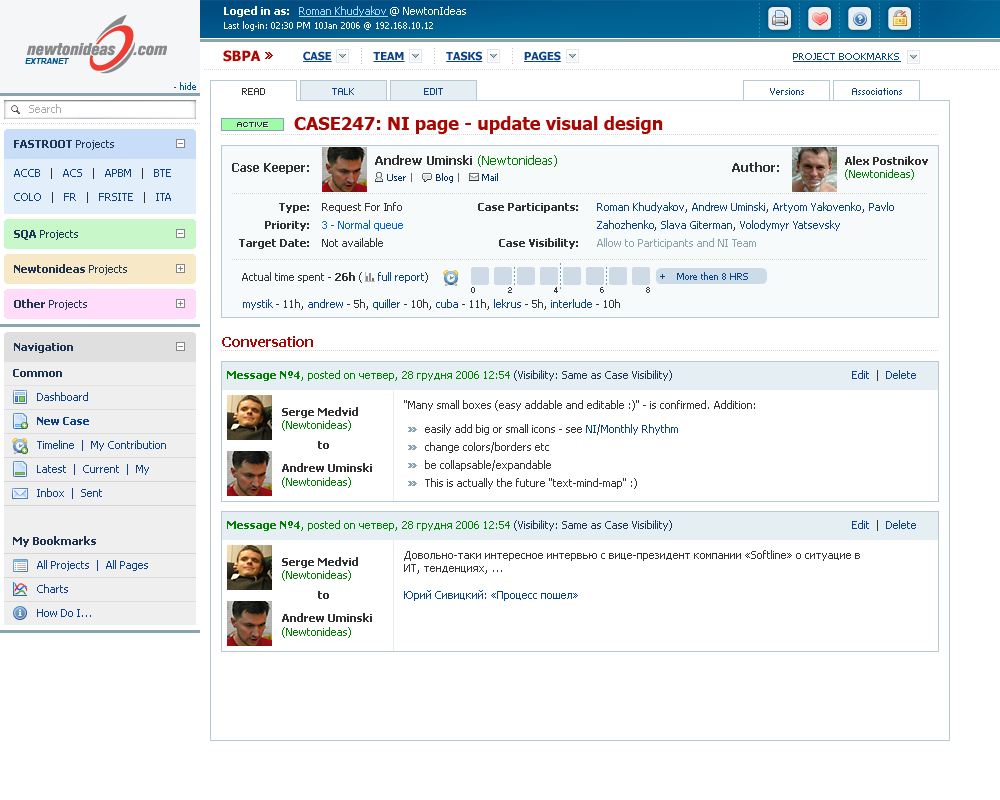The image size is (1000, 800).
Task: Click the Charts icon in My Bookmarks
Action: coord(20,589)
